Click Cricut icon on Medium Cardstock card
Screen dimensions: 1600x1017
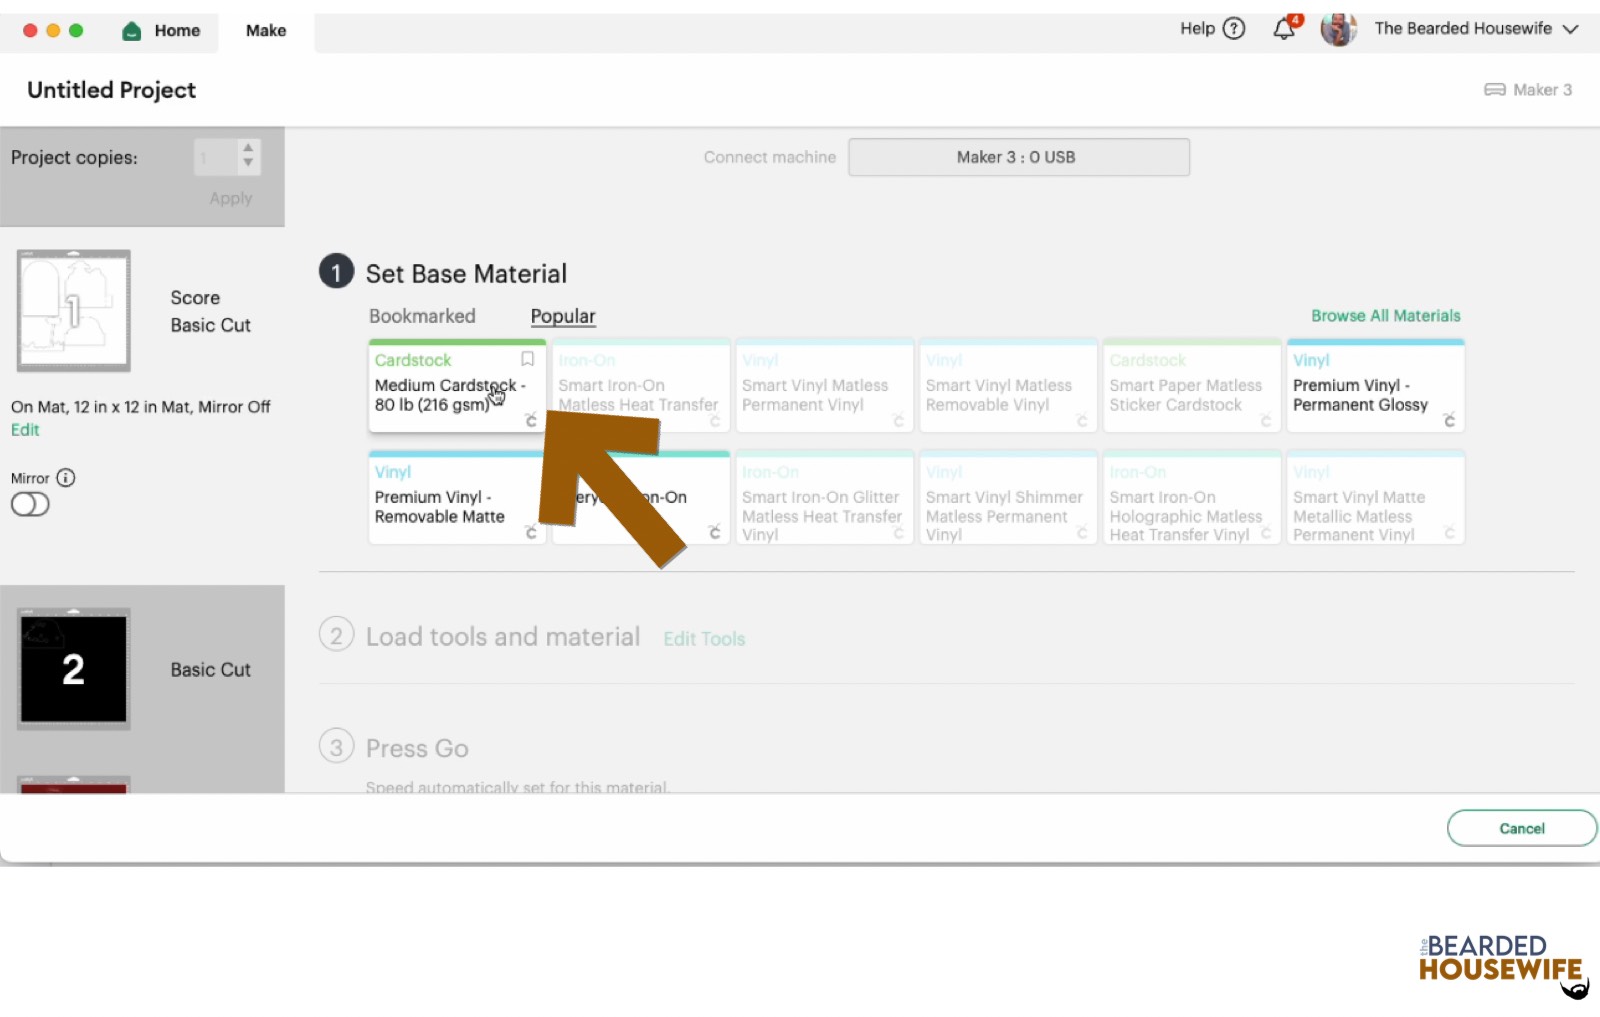[x=531, y=421]
